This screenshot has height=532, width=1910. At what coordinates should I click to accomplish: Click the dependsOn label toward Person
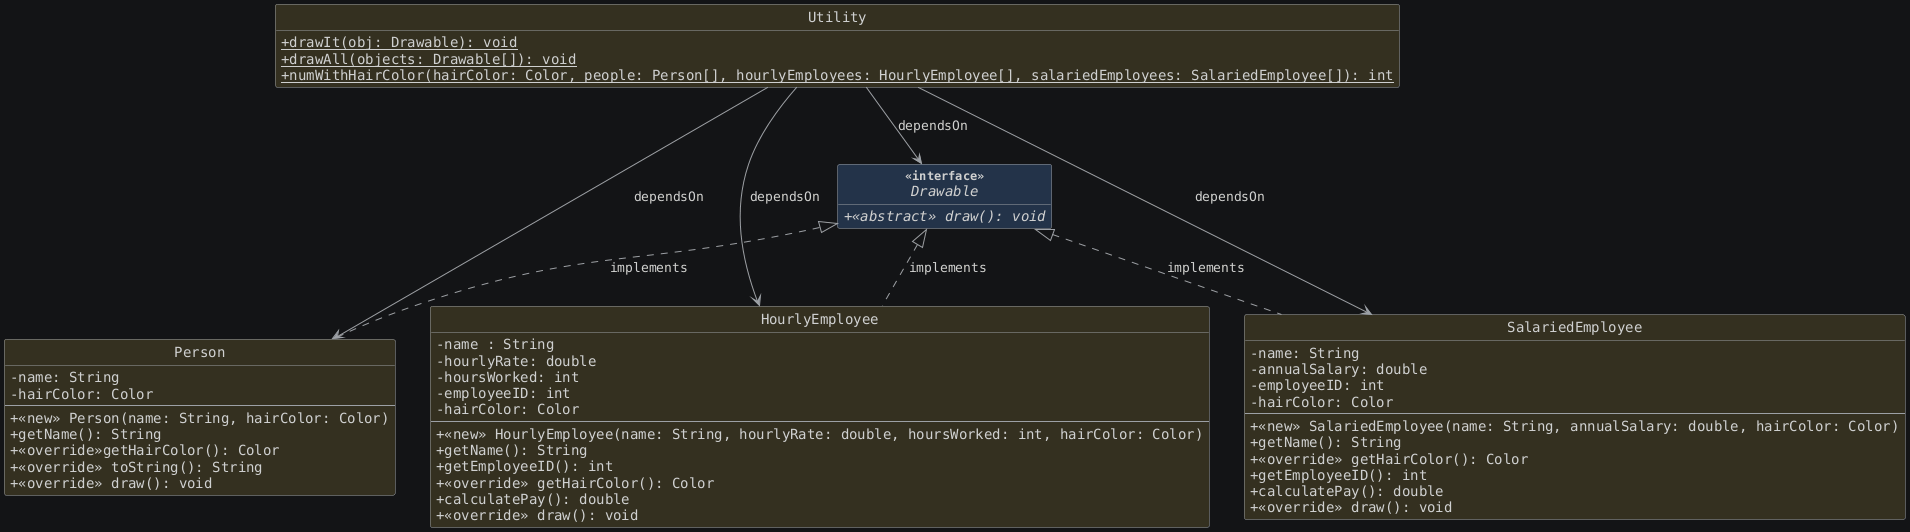[668, 197]
